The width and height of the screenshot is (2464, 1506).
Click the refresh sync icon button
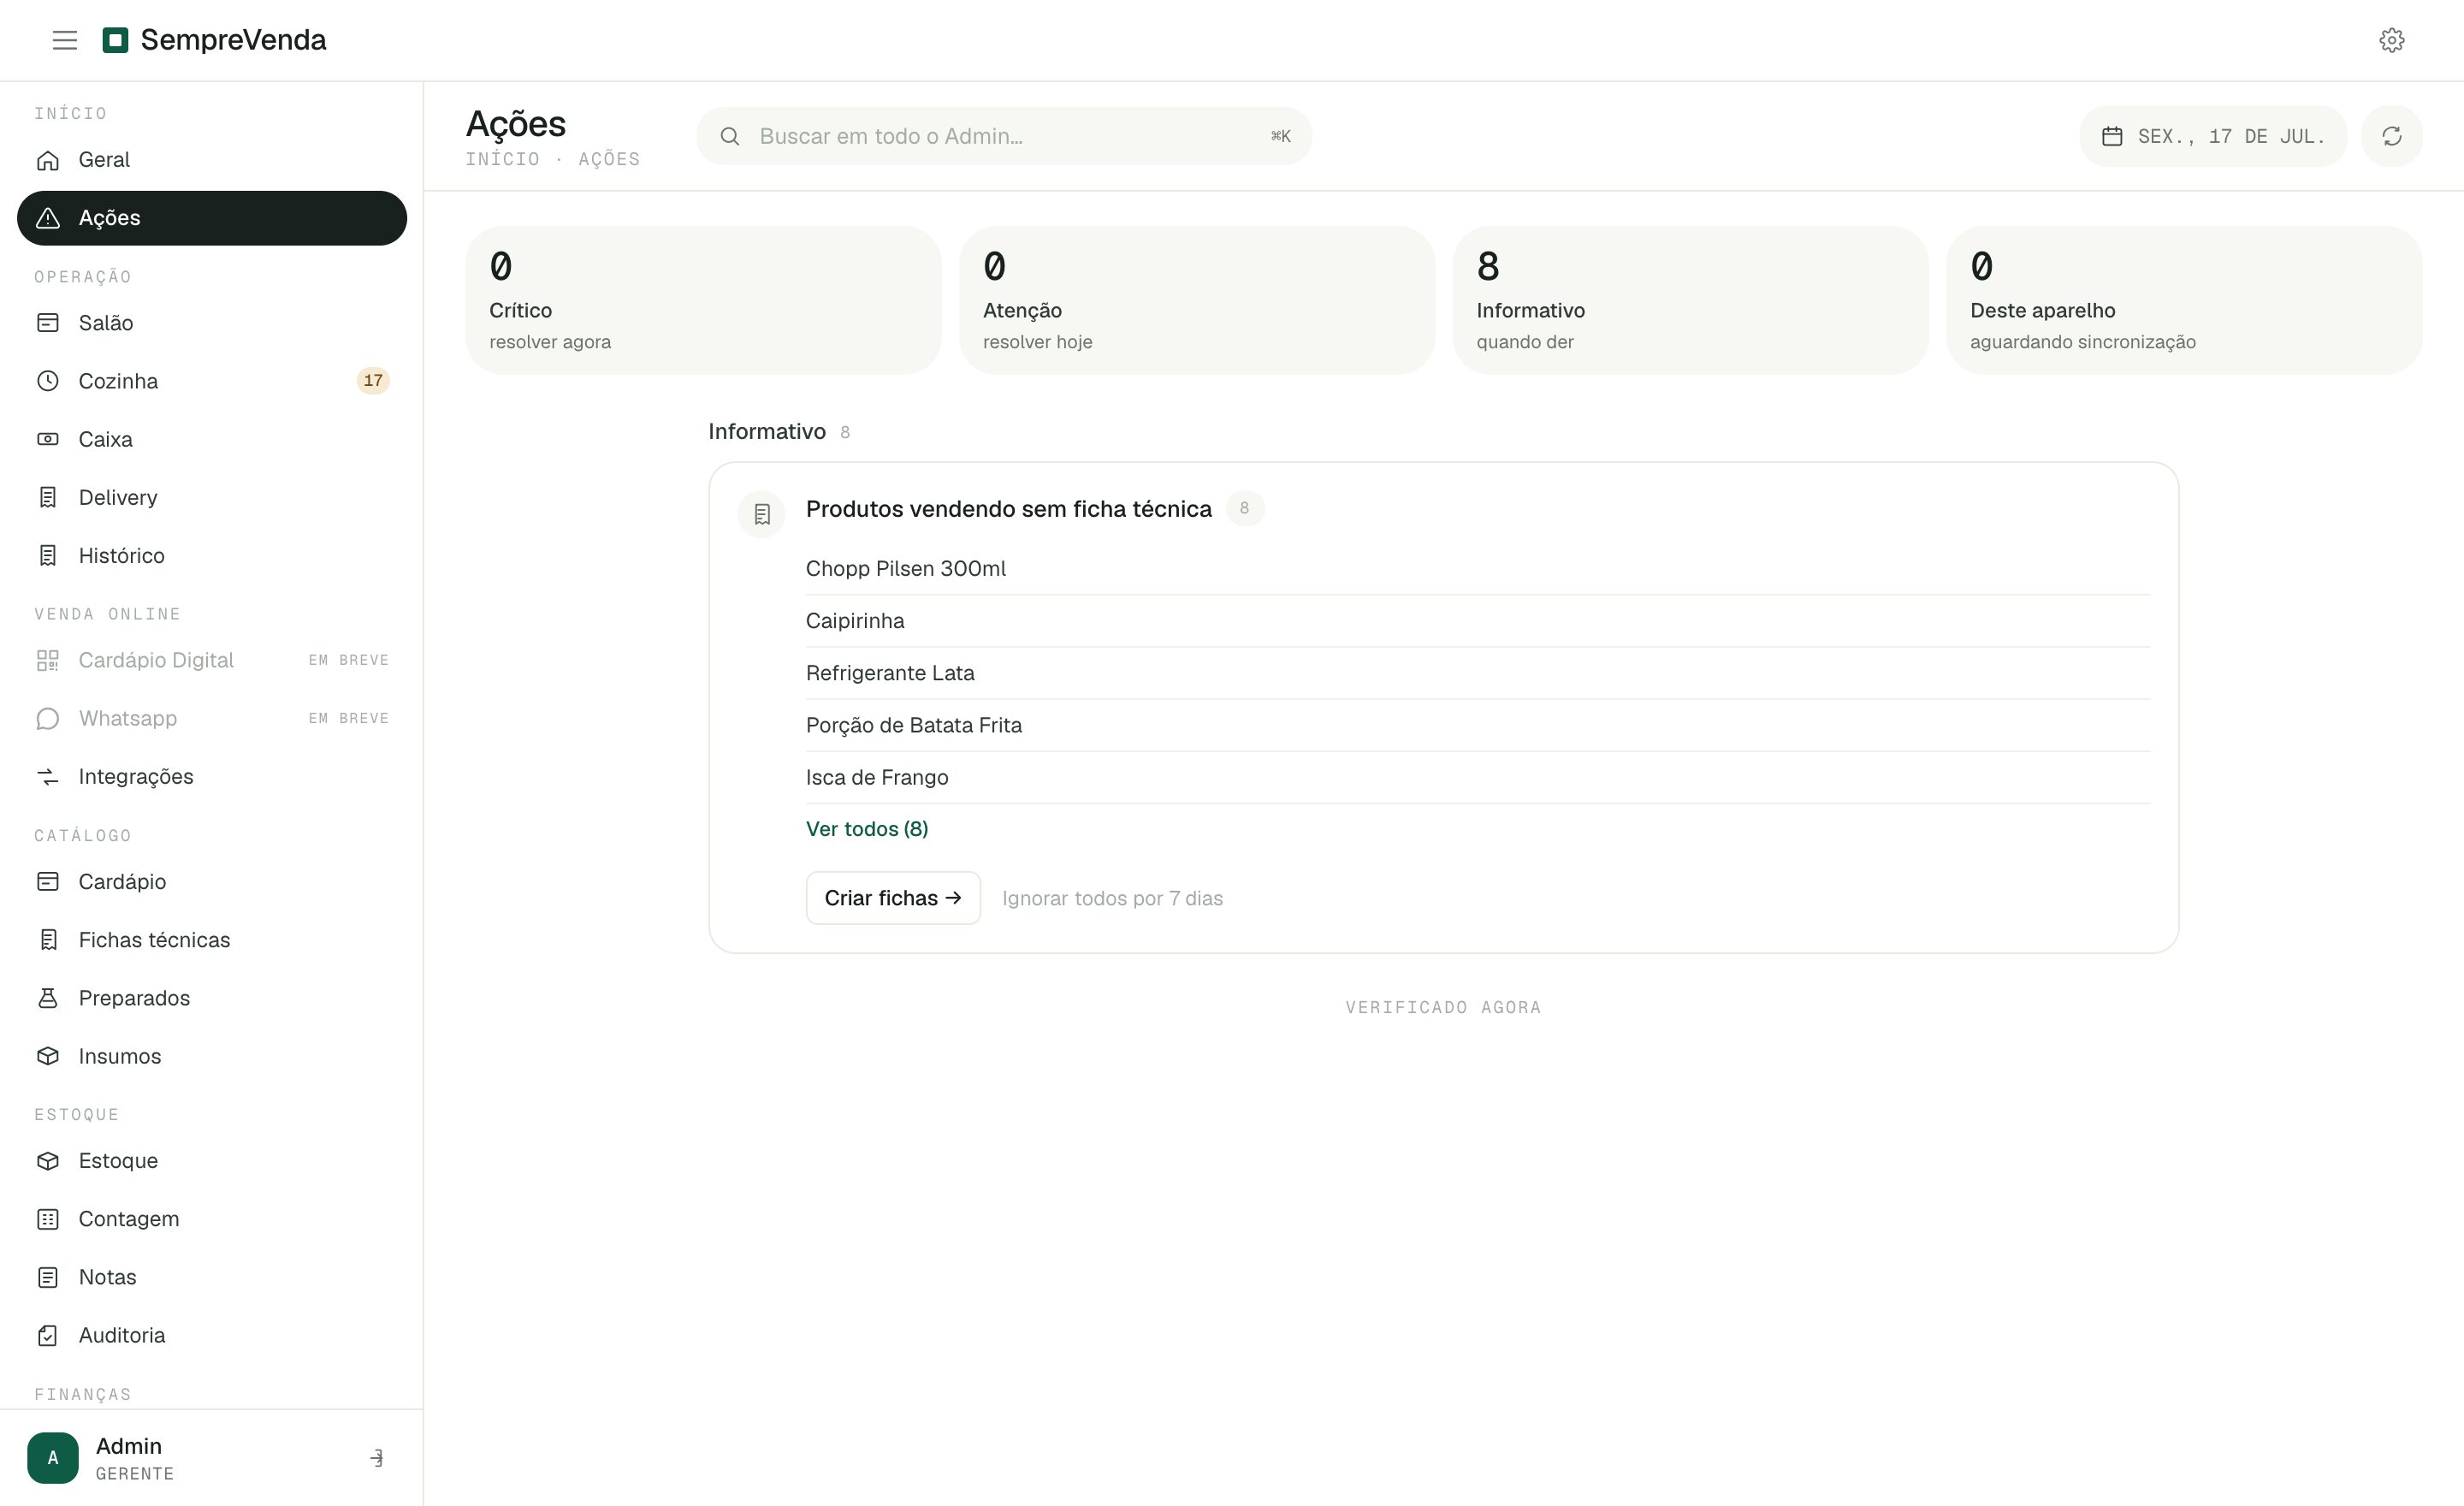pyautogui.click(x=2391, y=136)
